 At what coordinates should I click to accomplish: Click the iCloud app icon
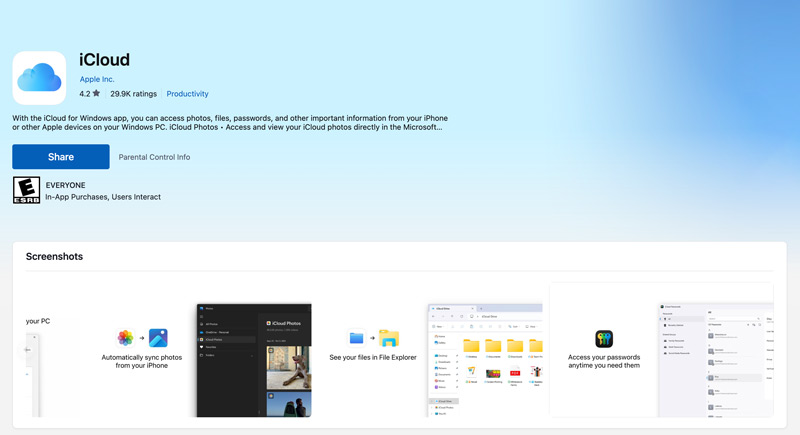click(39, 78)
